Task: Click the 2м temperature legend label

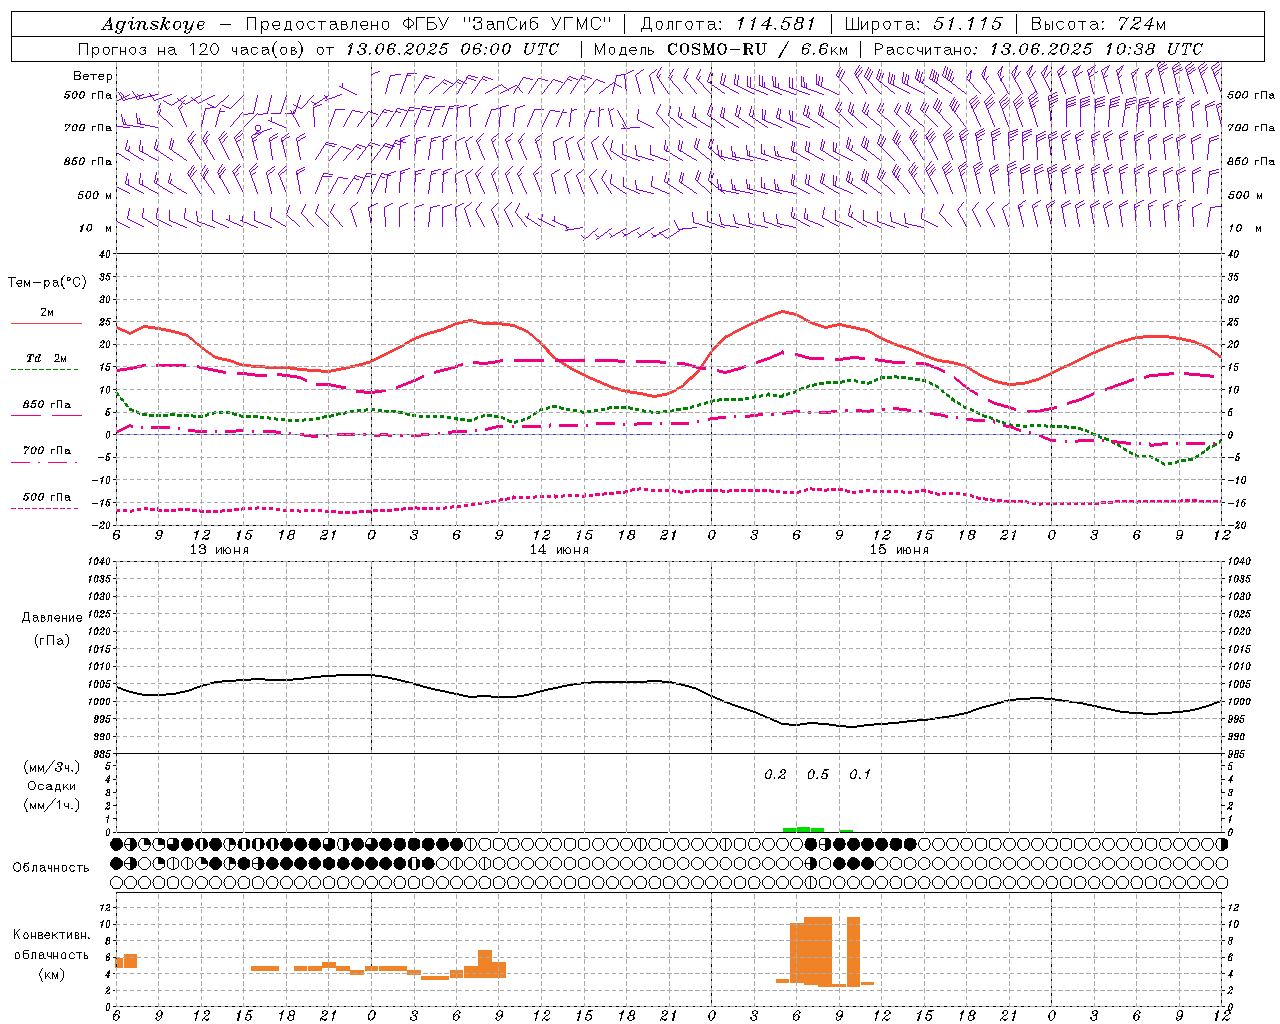Action: (x=47, y=312)
